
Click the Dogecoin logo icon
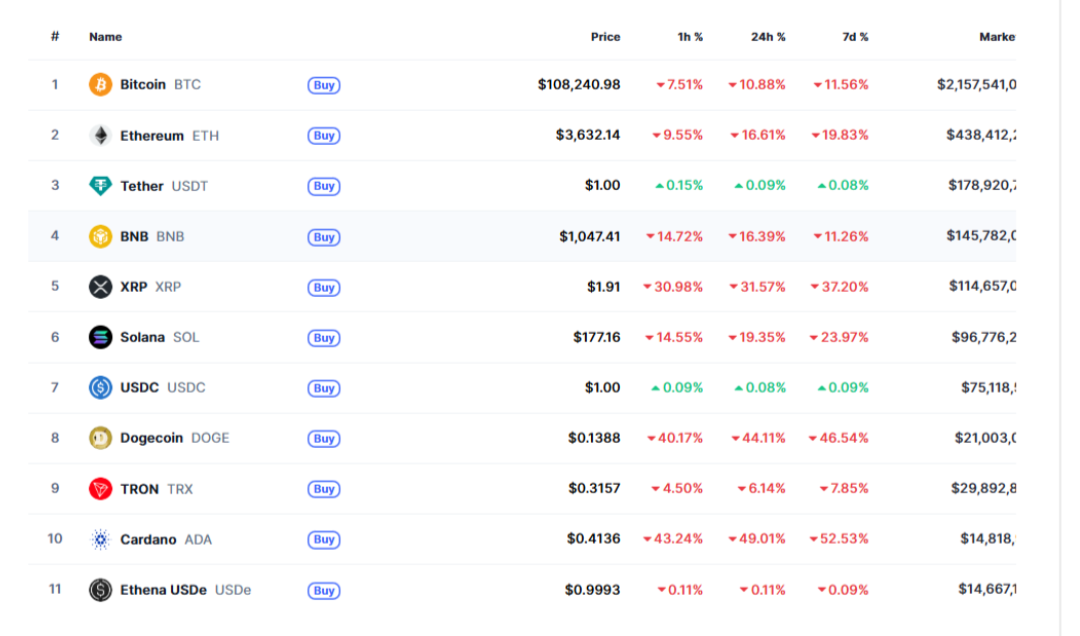pyautogui.click(x=101, y=438)
